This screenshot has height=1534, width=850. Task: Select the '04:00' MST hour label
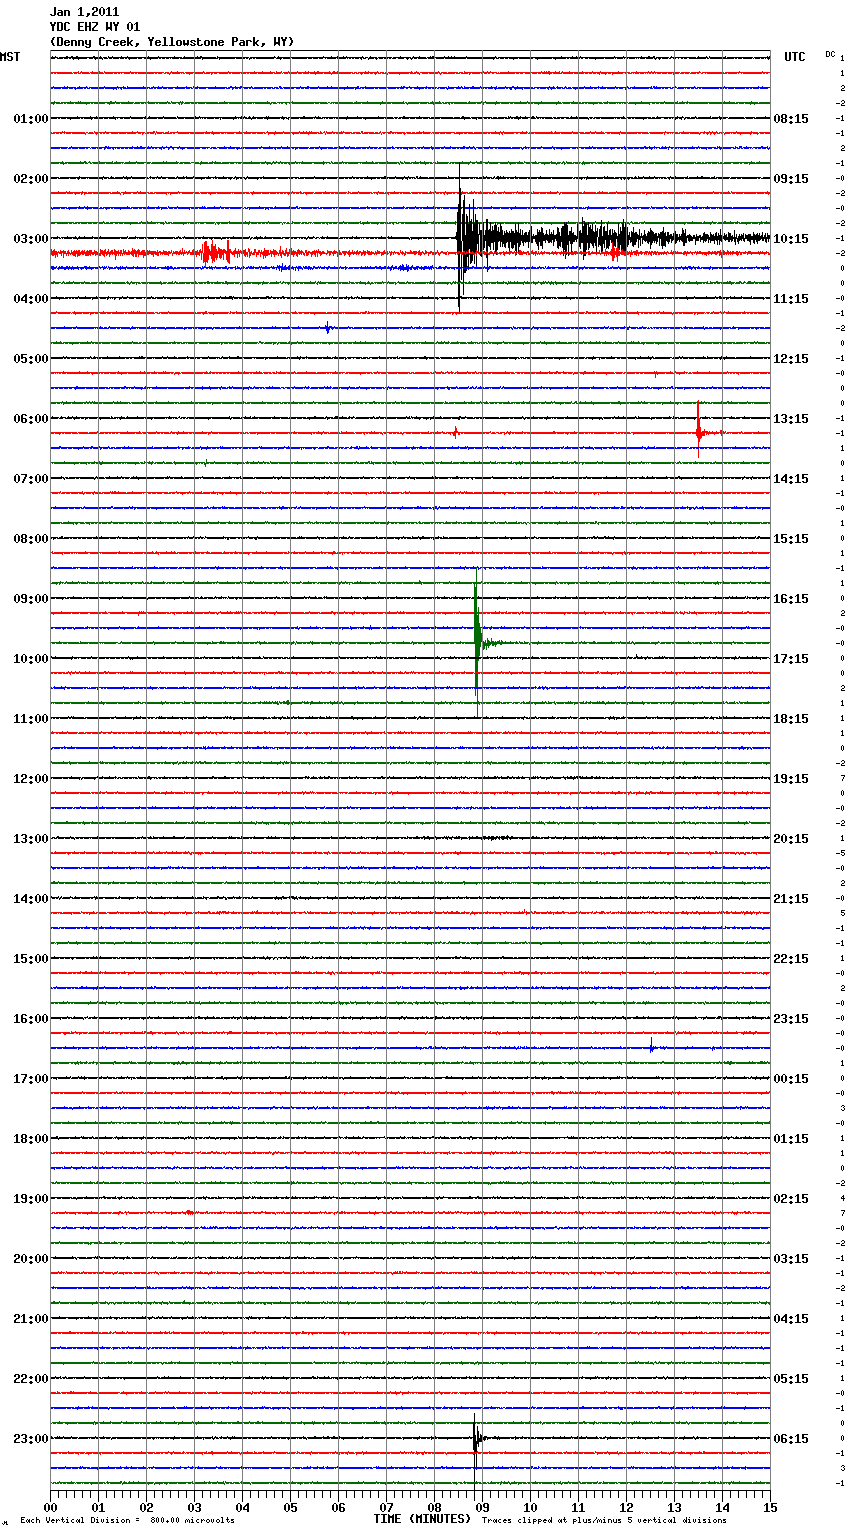coord(30,299)
